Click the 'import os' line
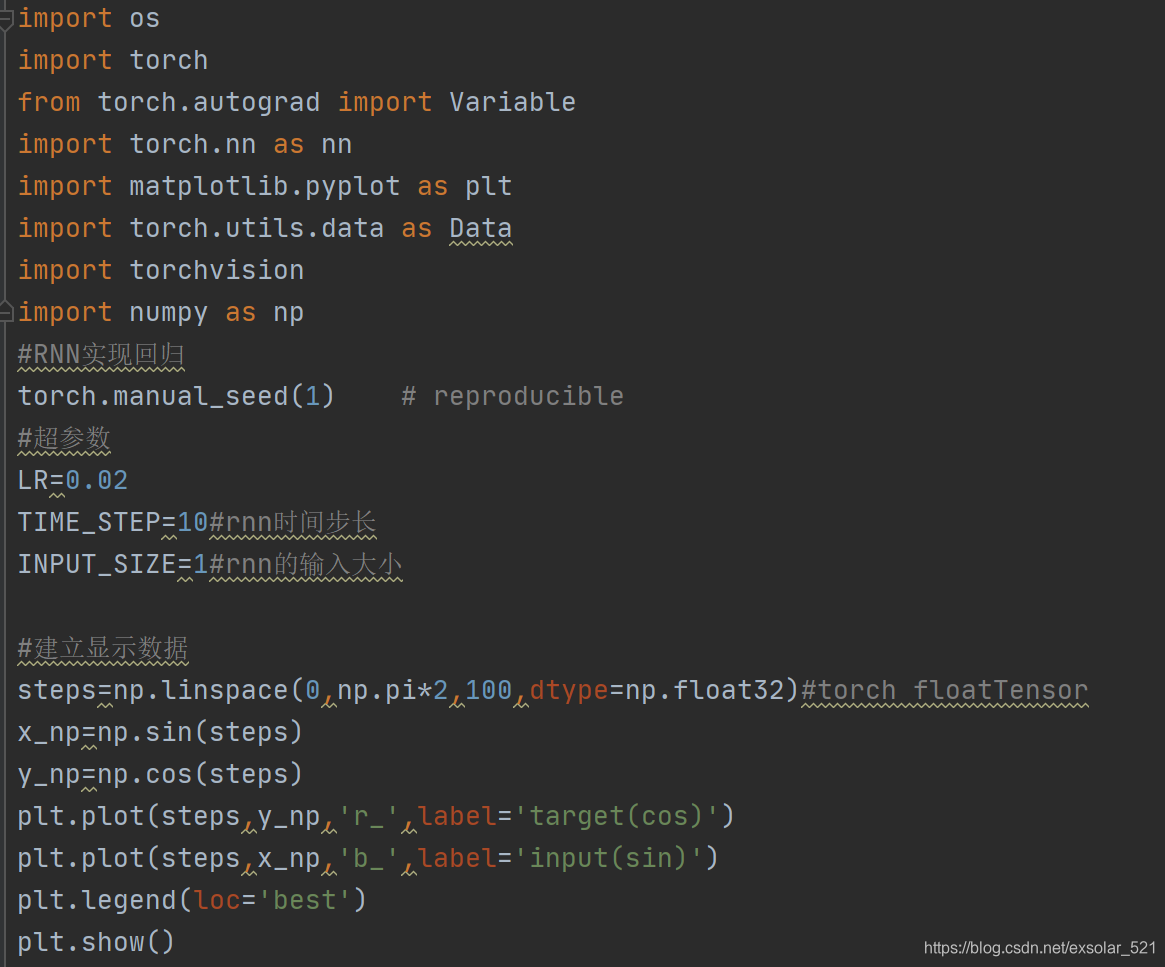This screenshot has height=967, width=1165. coord(88,18)
